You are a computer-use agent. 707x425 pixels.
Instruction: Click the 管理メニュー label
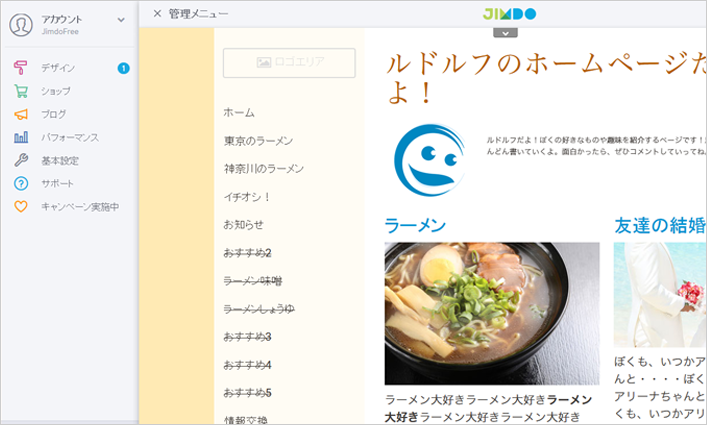tap(198, 14)
